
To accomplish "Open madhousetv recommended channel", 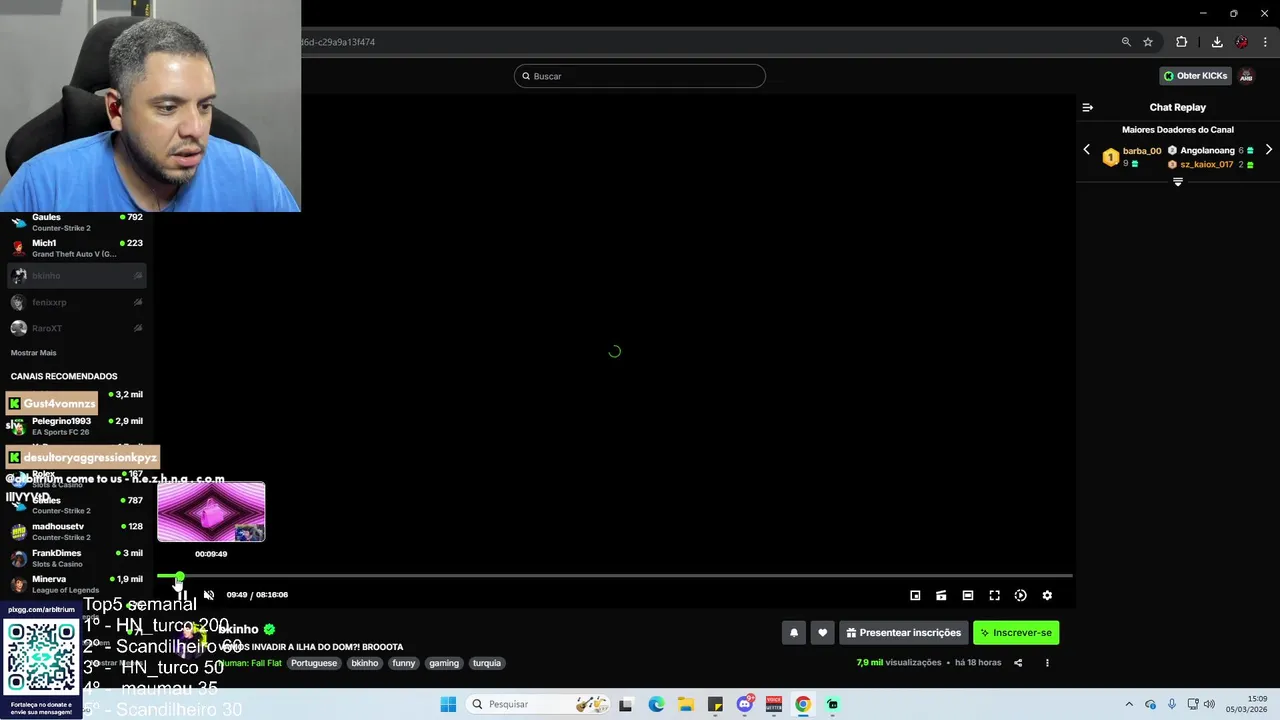I will (77, 531).
